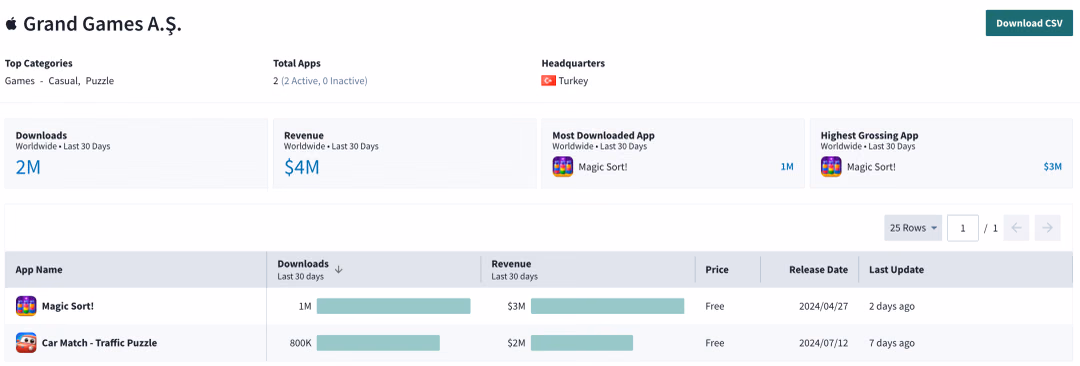Click Magic Sort! name in Most Downloaded card

tap(603, 167)
